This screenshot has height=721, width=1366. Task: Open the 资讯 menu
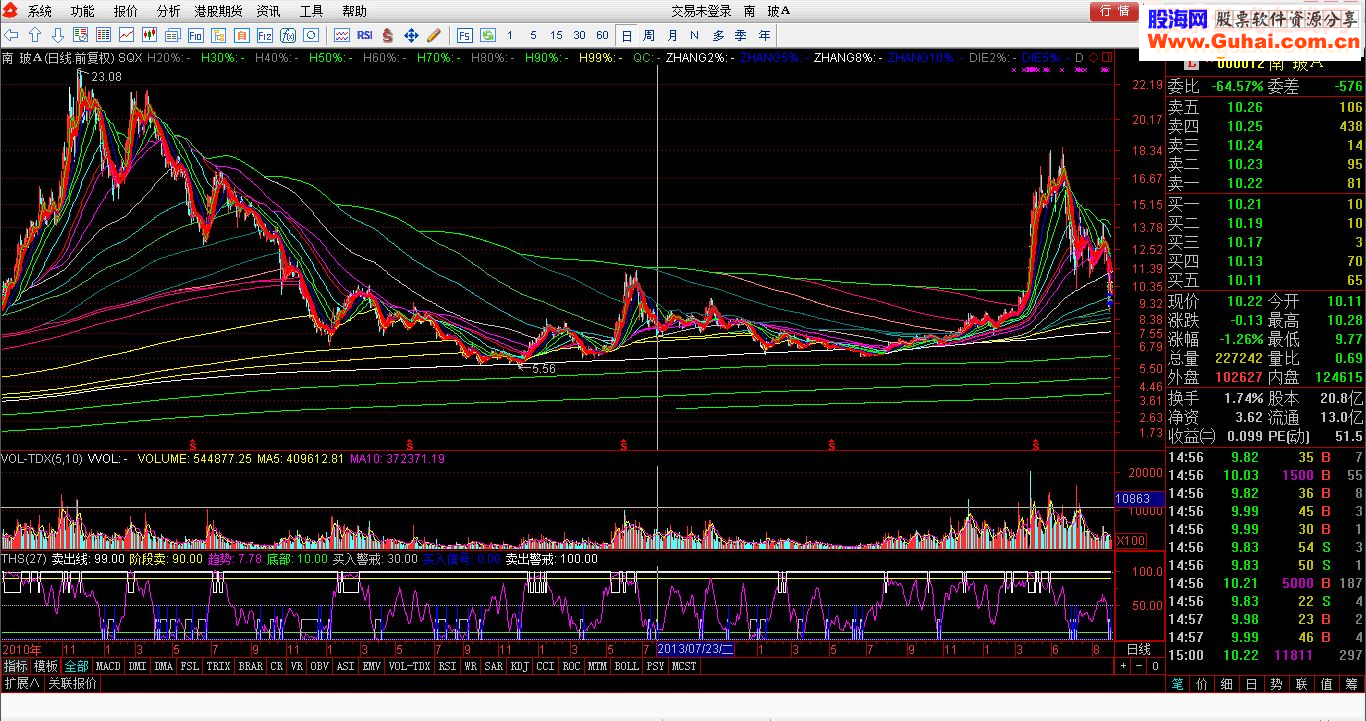(268, 11)
